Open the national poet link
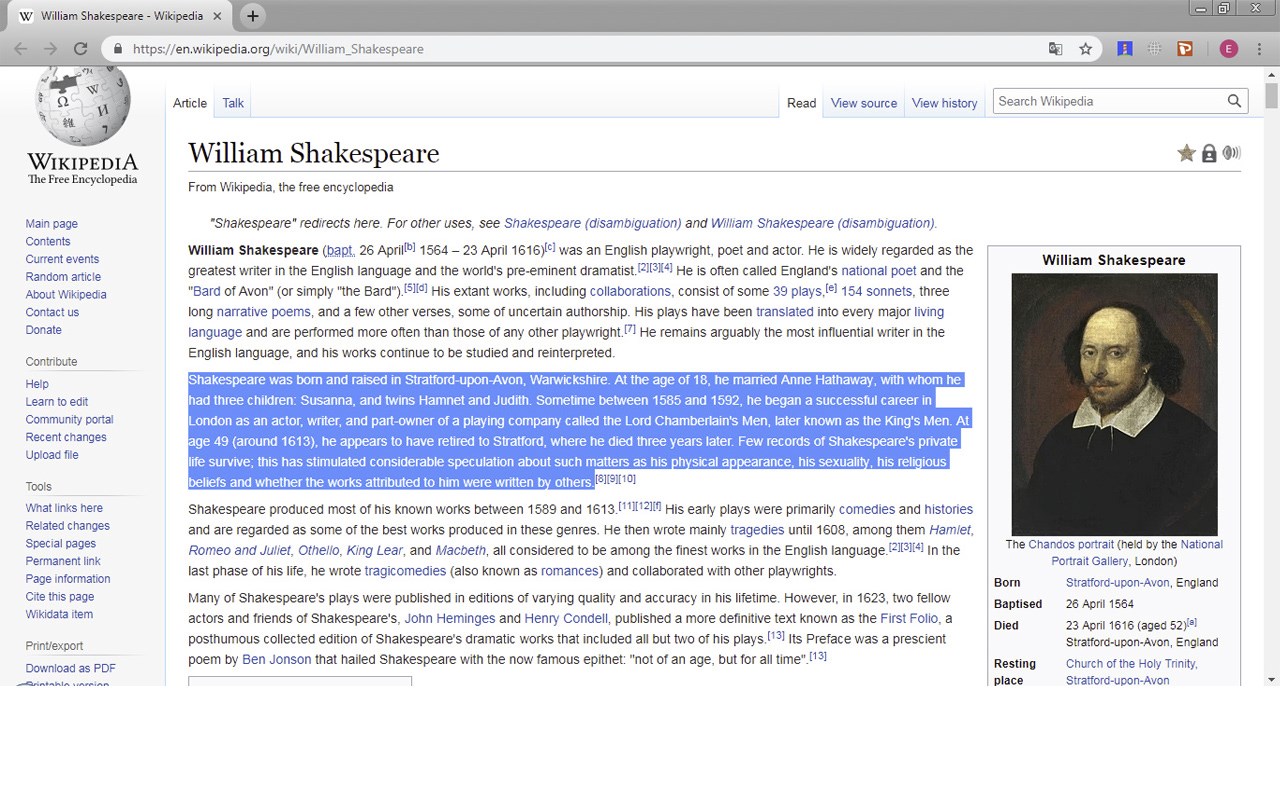The width and height of the screenshot is (1280, 800). click(x=879, y=271)
